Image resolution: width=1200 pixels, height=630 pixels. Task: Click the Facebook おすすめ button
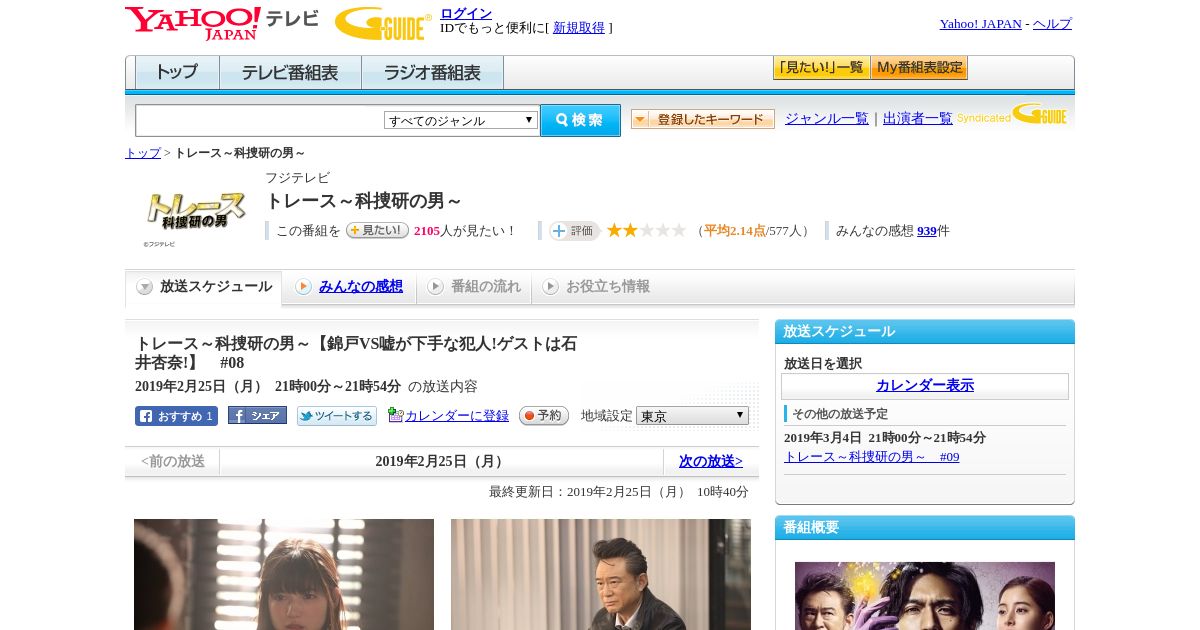pos(176,416)
